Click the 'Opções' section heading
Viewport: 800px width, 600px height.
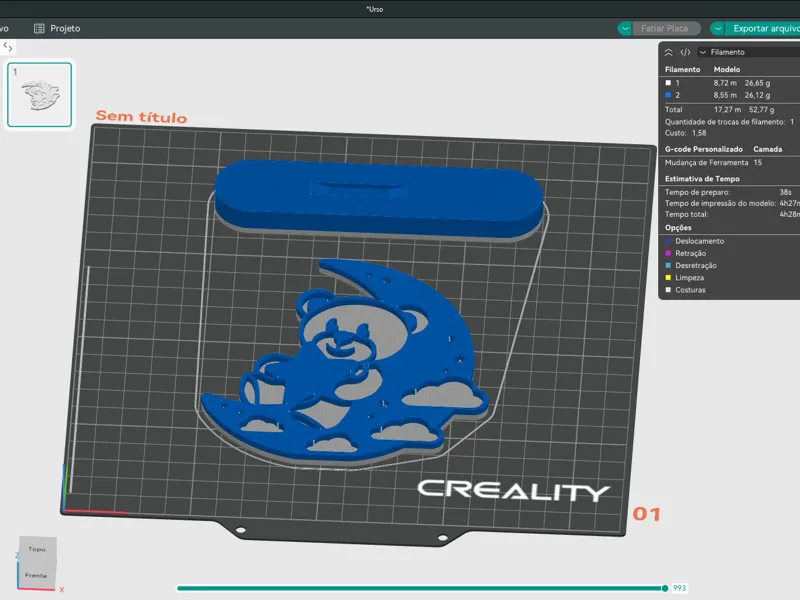[x=678, y=228]
